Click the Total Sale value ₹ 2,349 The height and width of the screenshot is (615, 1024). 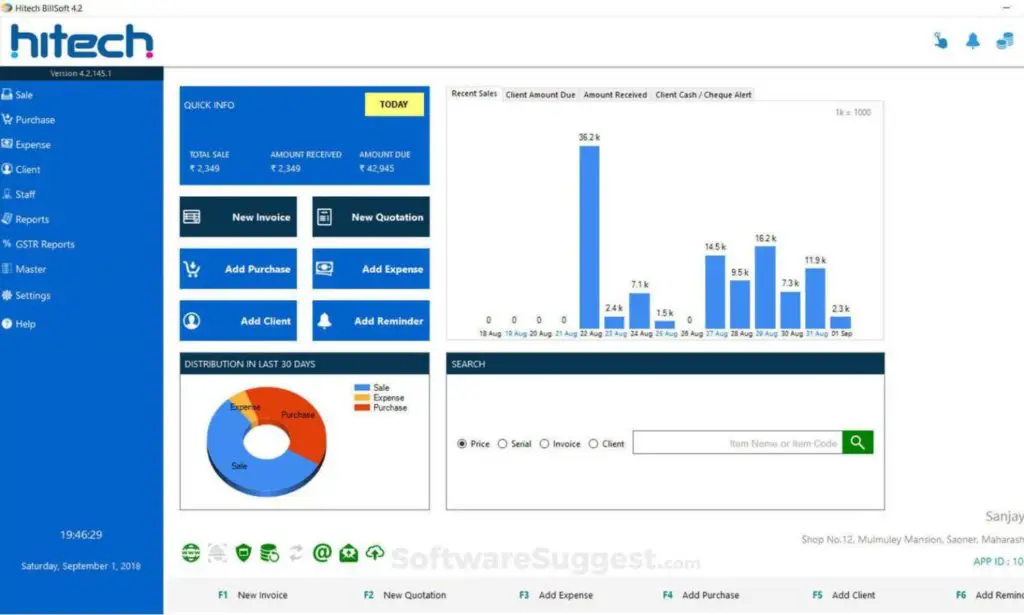(204, 168)
